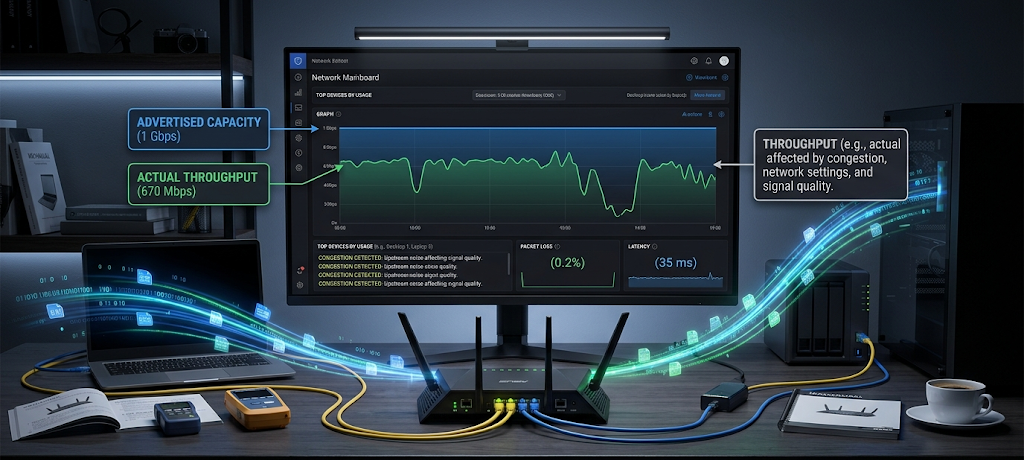Click sidebar alert icon with red dot
This screenshot has width=1024, height=460.
(x=301, y=271)
